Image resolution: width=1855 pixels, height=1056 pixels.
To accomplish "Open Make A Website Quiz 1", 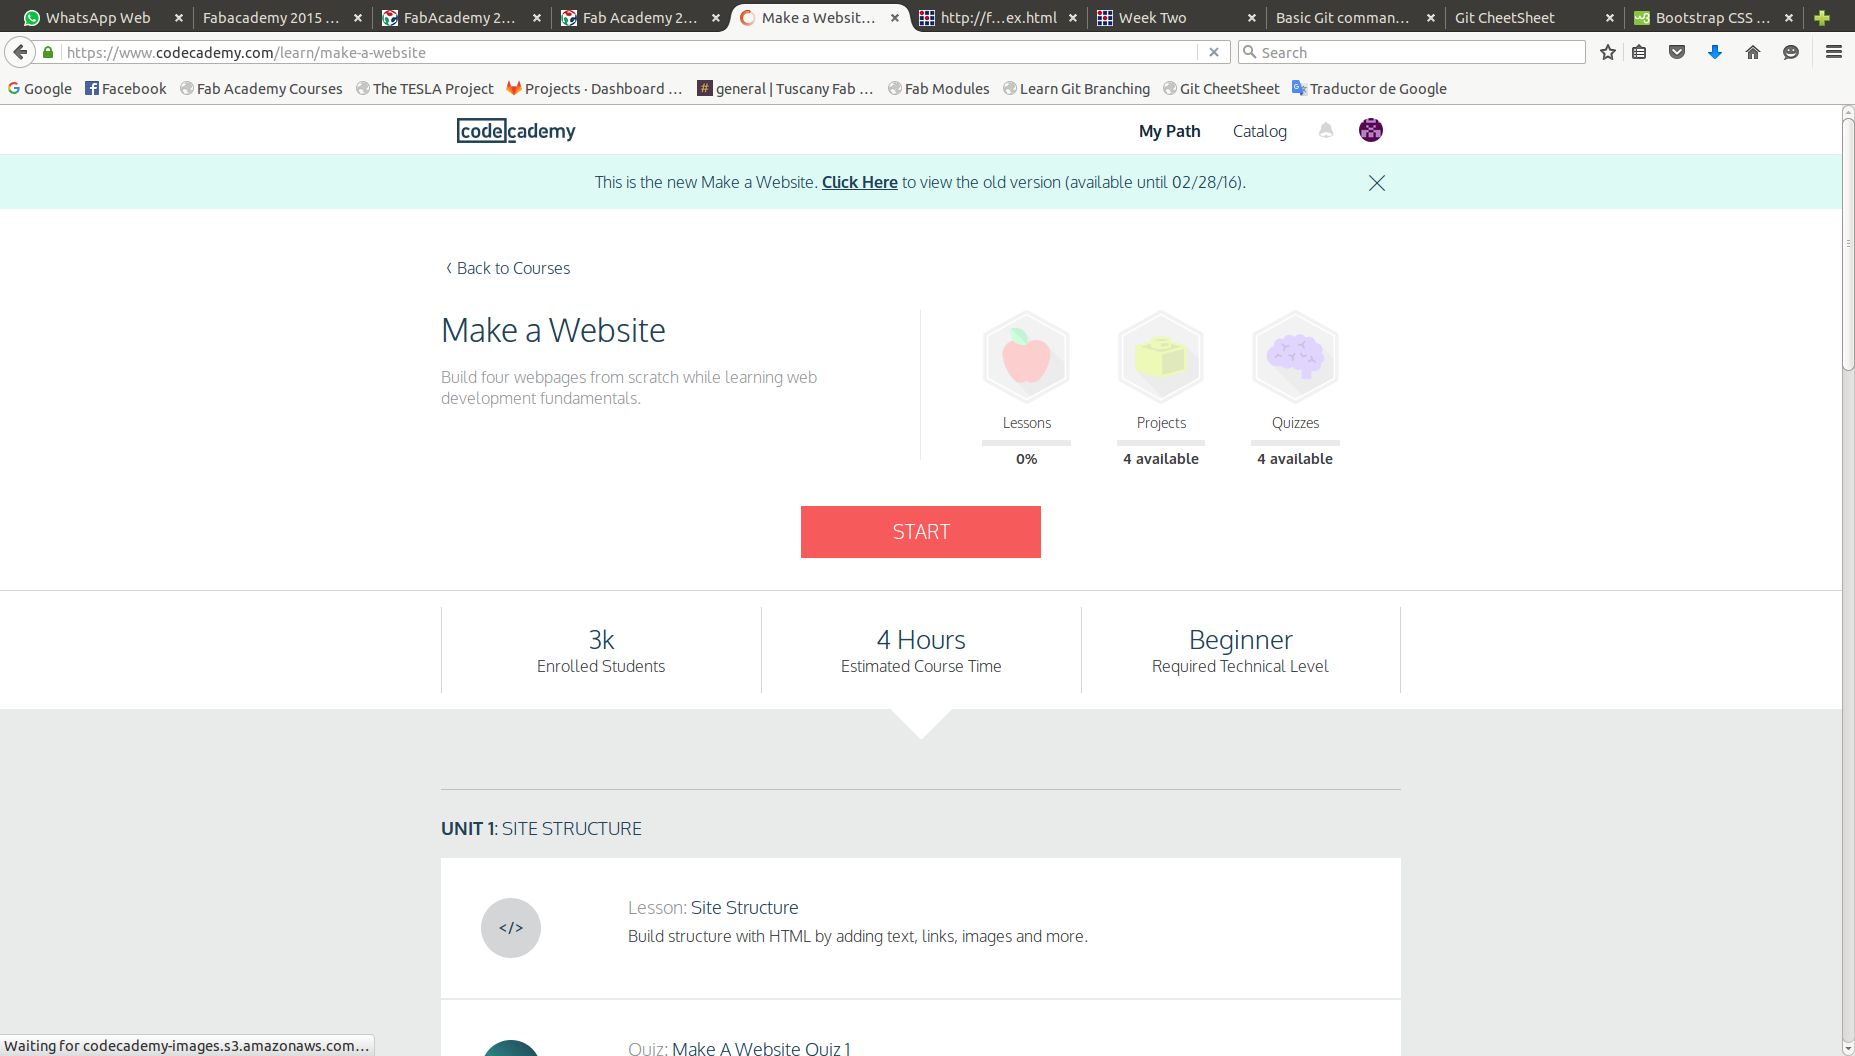I will [x=761, y=1047].
